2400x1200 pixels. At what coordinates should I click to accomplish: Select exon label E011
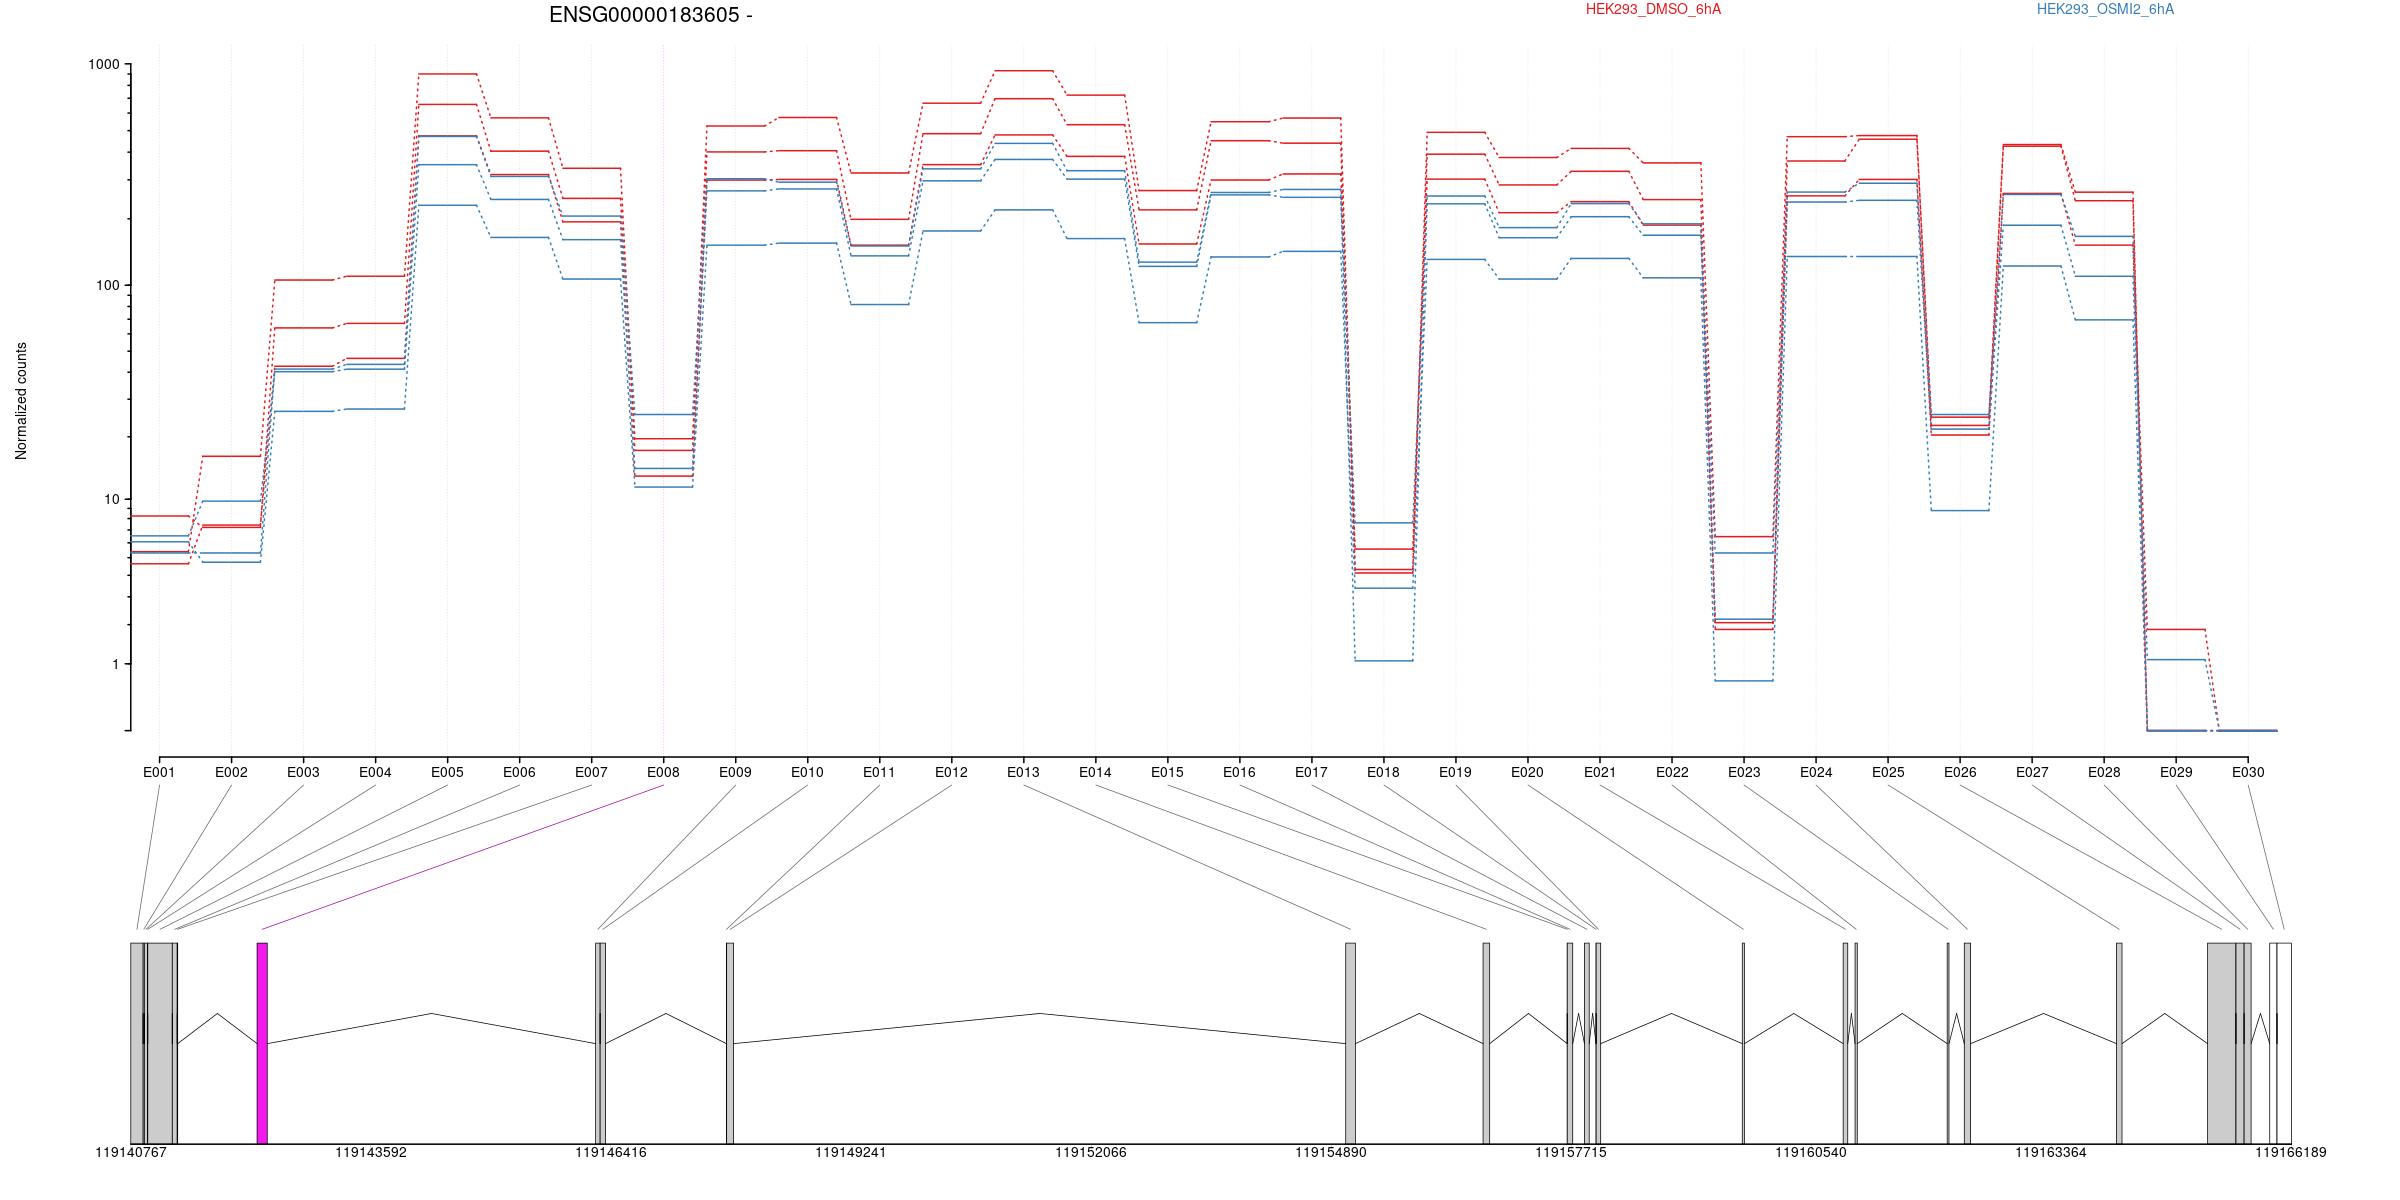(879, 772)
